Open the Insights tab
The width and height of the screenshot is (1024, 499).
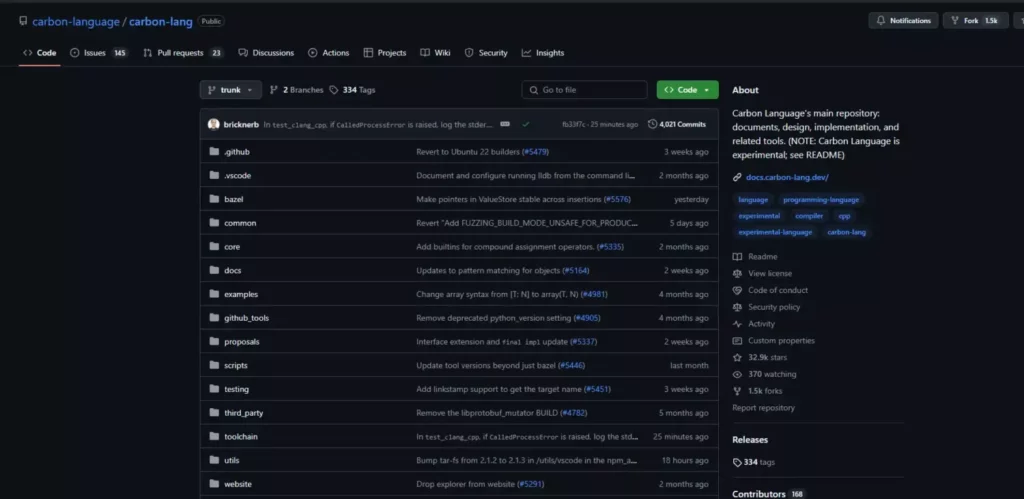[x=543, y=53]
